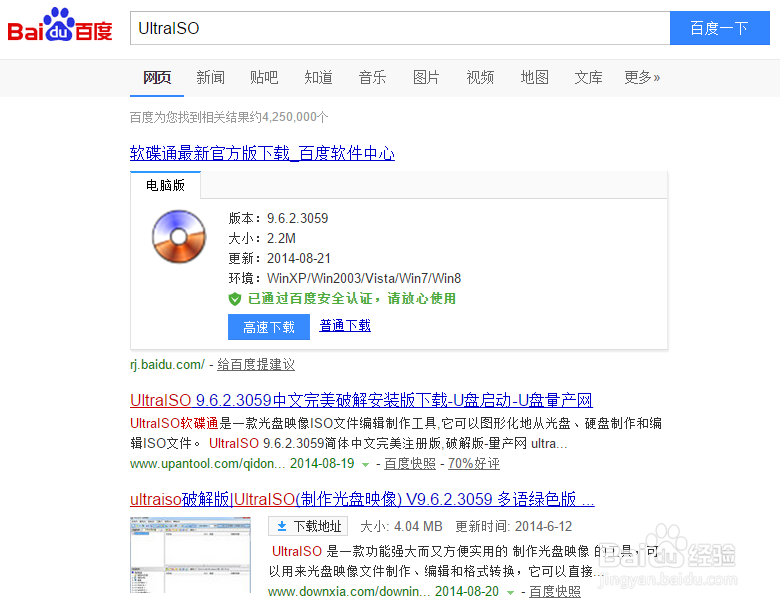Screen dimensions: 780x607
Task: Click the version text 9.6.2.3059
Action: [x=297, y=218]
